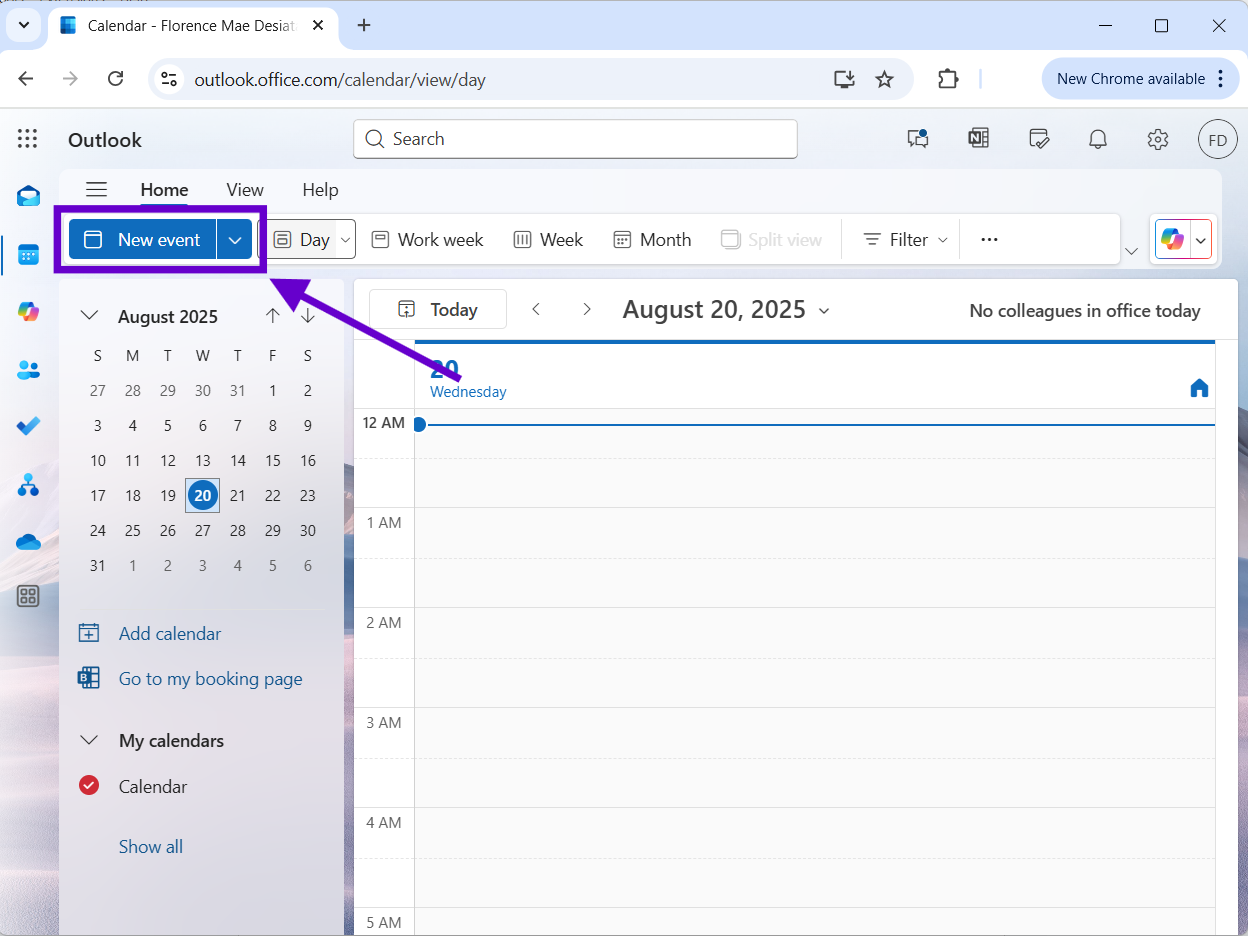Select the View ribbon tab
This screenshot has width=1248, height=936.
(x=245, y=190)
